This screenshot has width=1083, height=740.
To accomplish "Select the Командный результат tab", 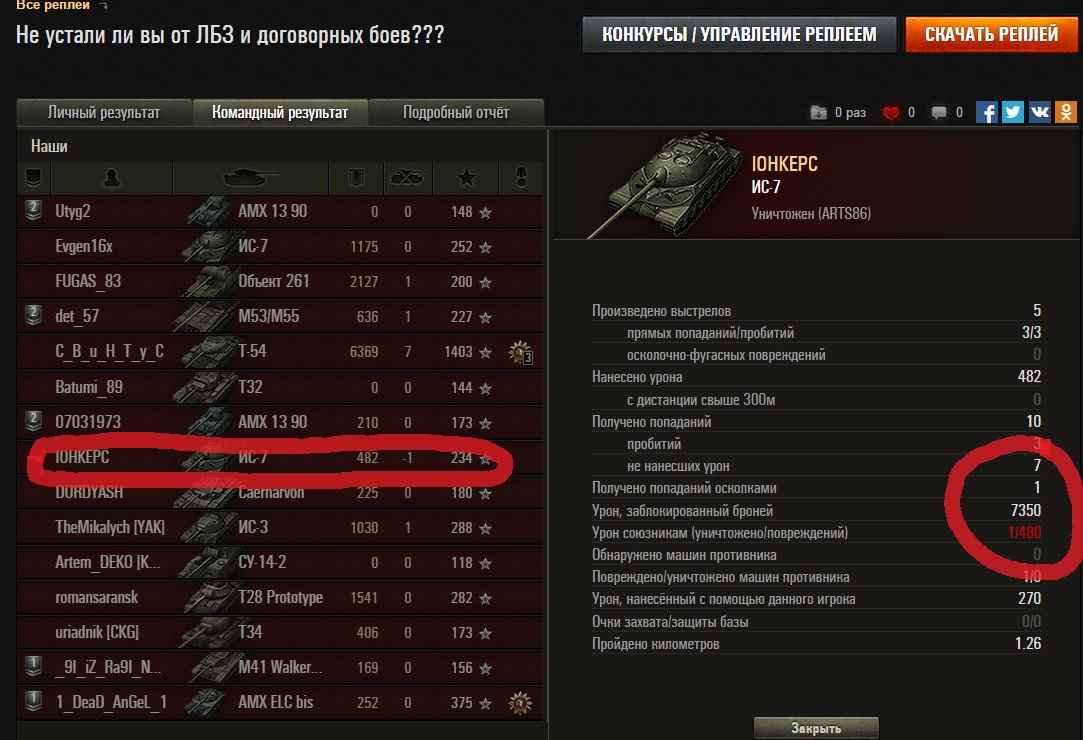I will (x=280, y=113).
